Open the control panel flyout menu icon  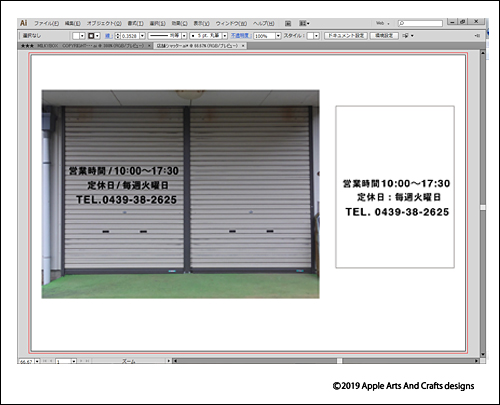[477, 35]
